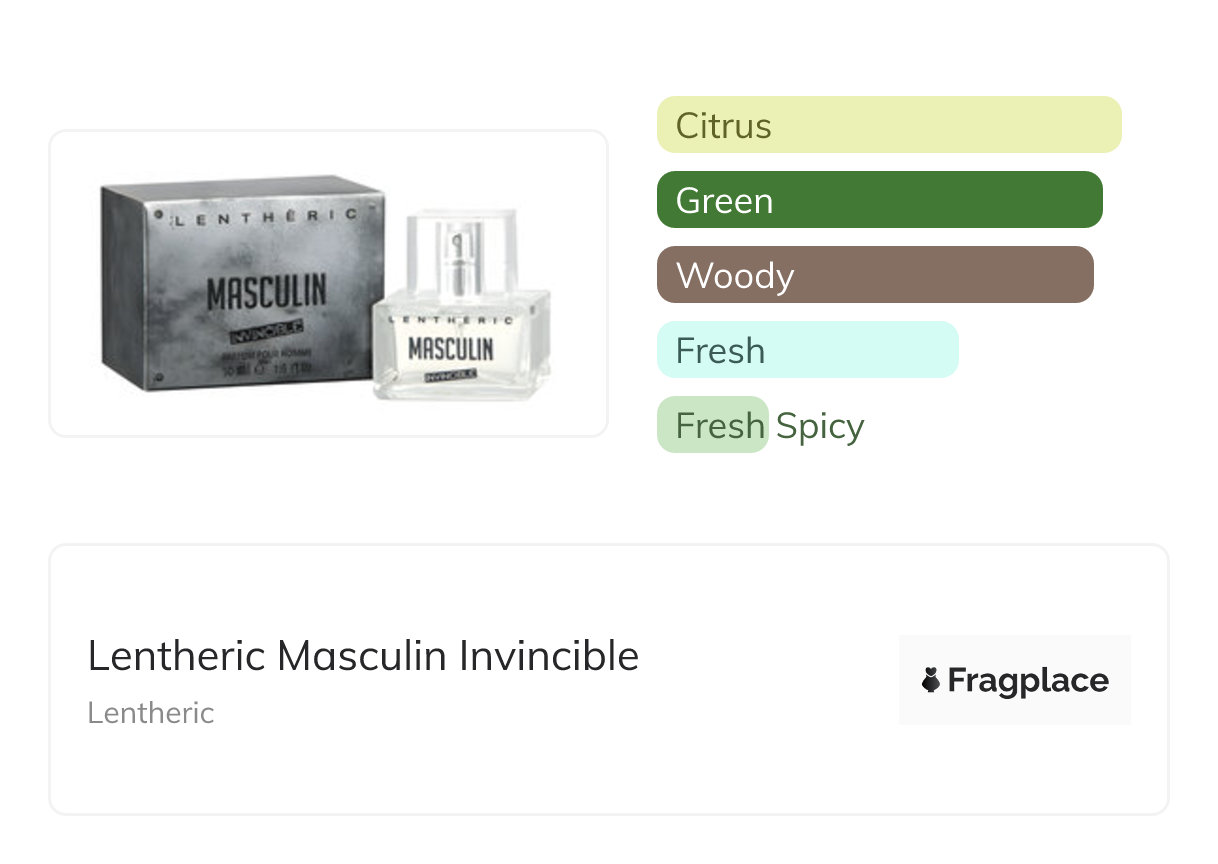Image resolution: width=1218 pixels, height=864 pixels.
Task: Open the gray Lentheric brand link
Action: 151,713
